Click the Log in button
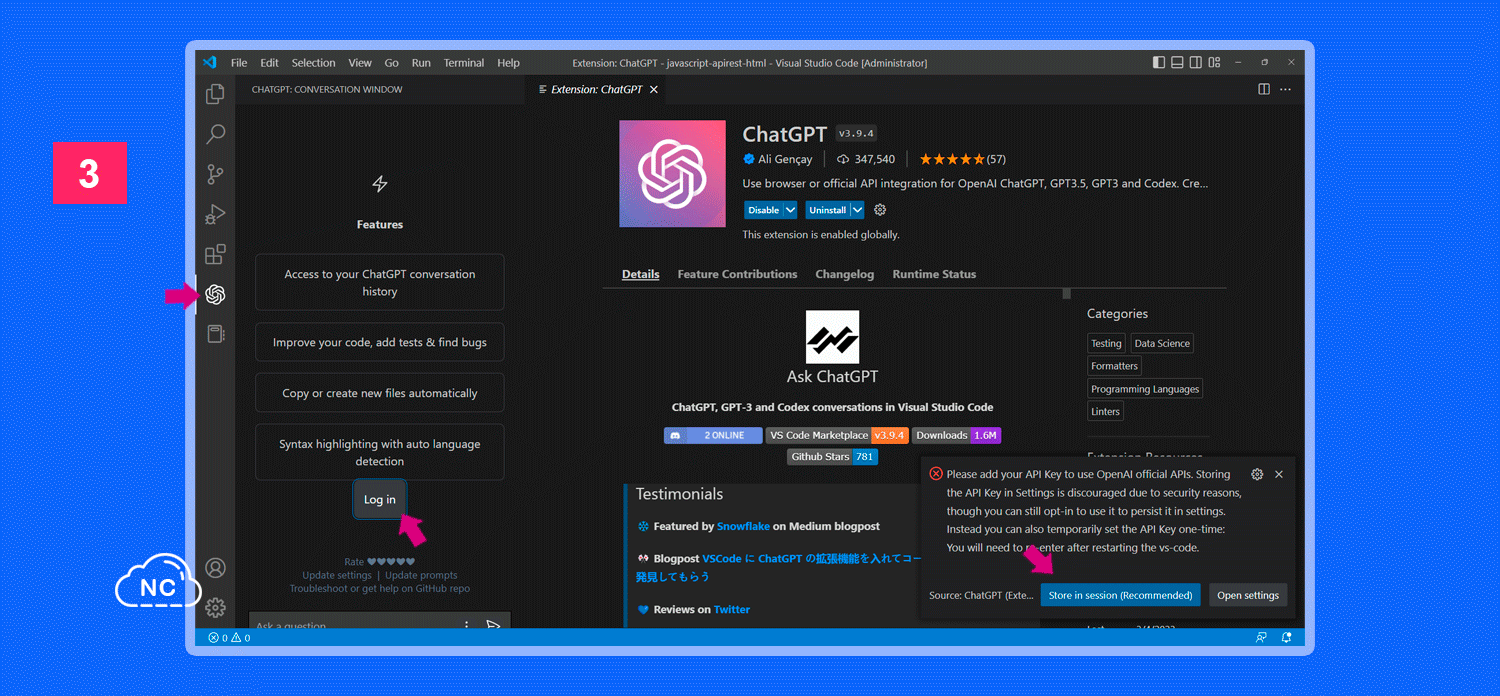Image resolution: width=1500 pixels, height=696 pixels. click(x=380, y=500)
